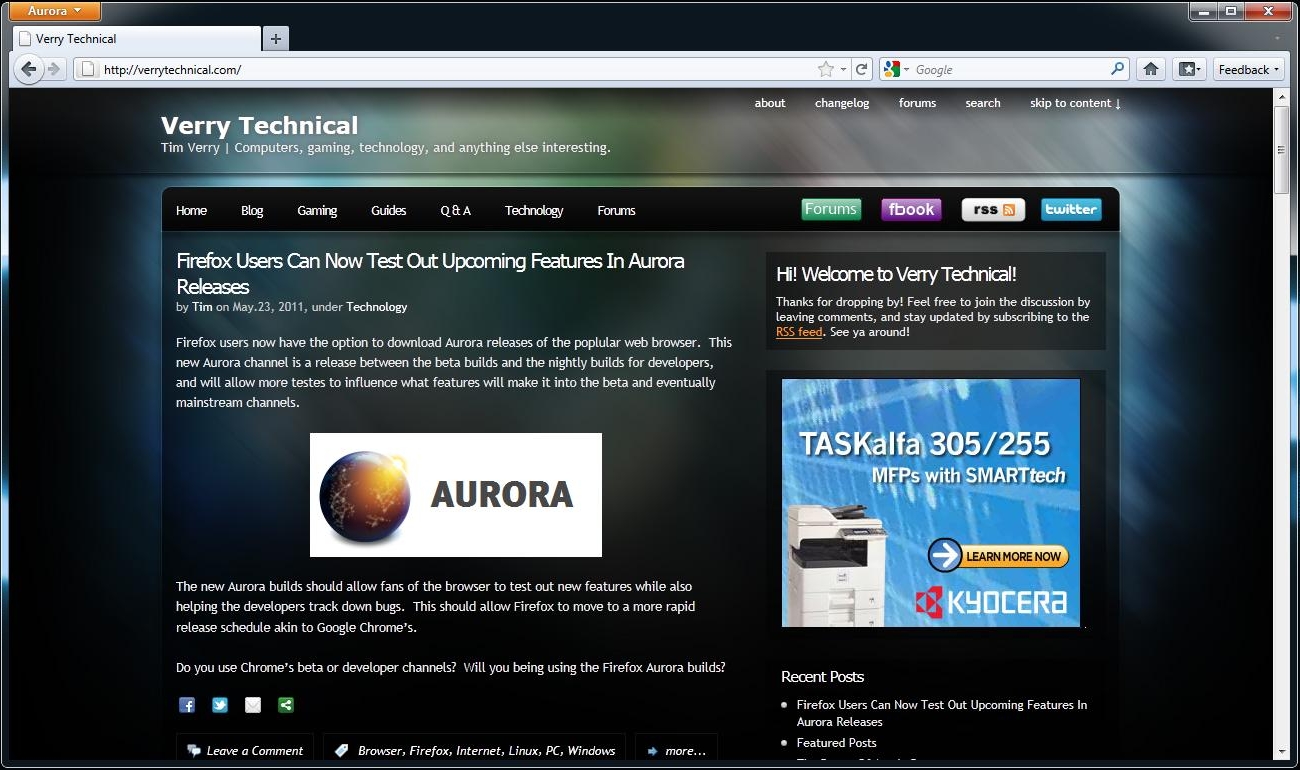Open the Google search engine selector
This screenshot has width=1300, height=770.
(896, 70)
